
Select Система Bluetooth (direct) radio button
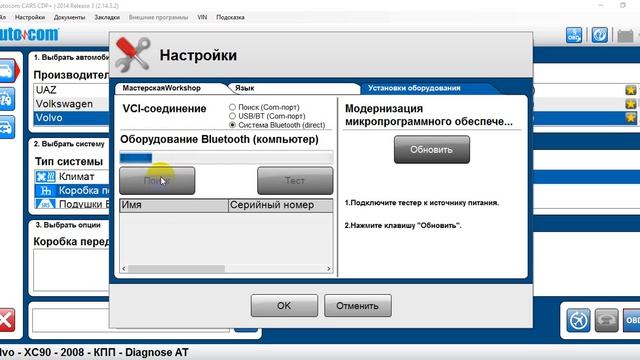click(x=232, y=125)
